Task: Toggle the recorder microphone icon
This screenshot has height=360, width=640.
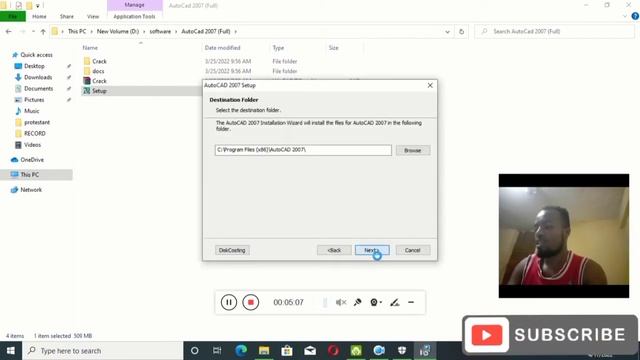Action: [358, 302]
